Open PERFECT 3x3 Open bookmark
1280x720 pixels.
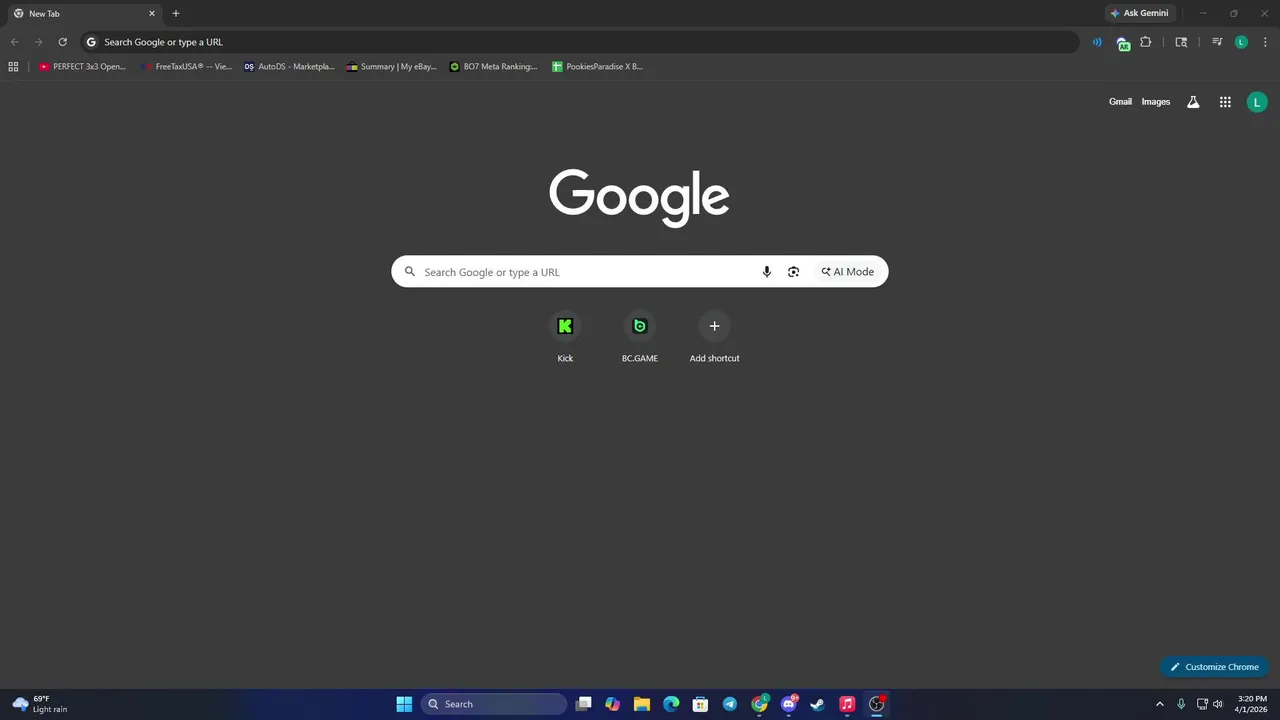coord(82,67)
